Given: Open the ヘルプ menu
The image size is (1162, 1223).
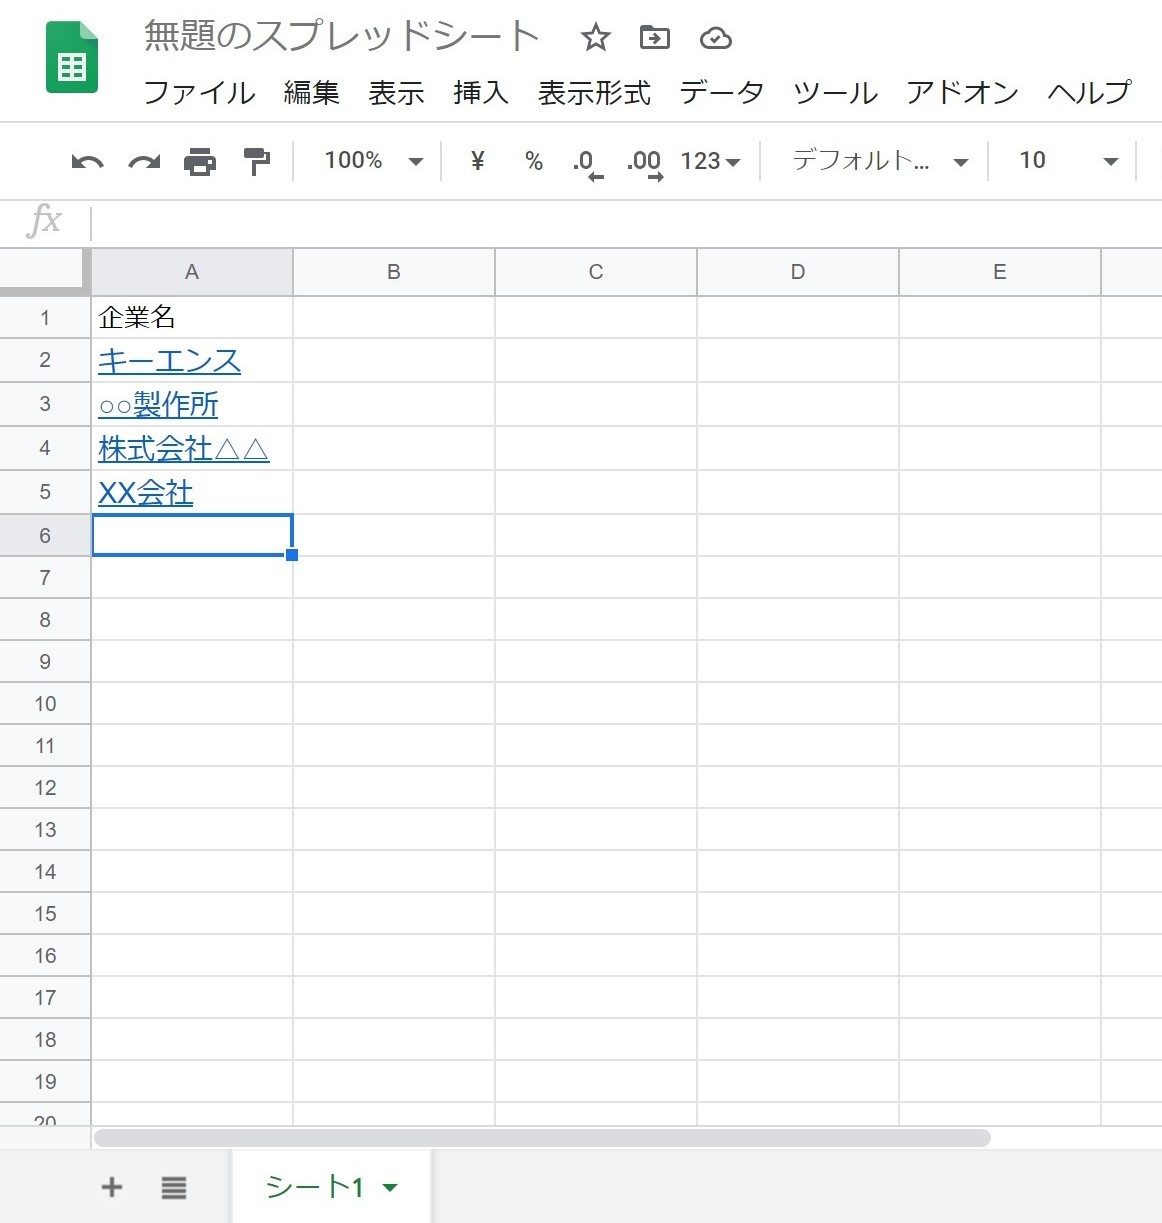Looking at the screenshot, I should [1090, 93].
